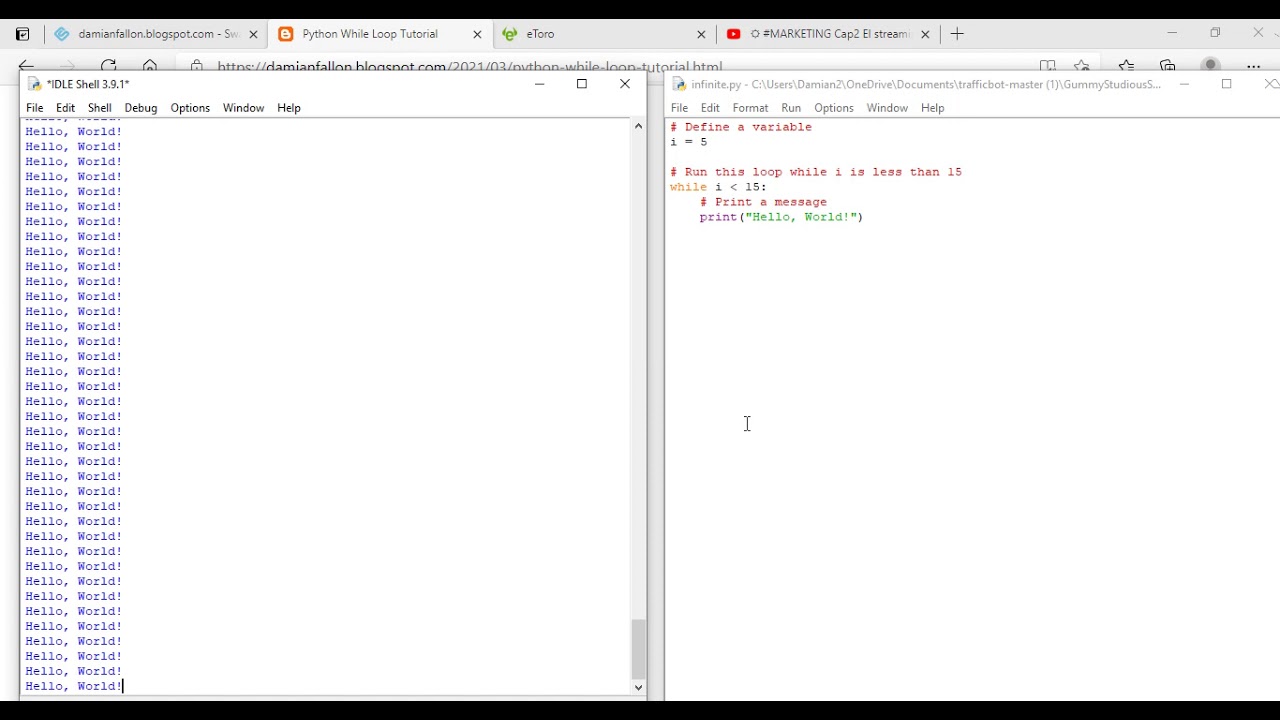The height and width of the screenshot is (720, 1280).
Task: Switch to the #MARKETING Cap2 YouTube tab
Action: [829, 34]
